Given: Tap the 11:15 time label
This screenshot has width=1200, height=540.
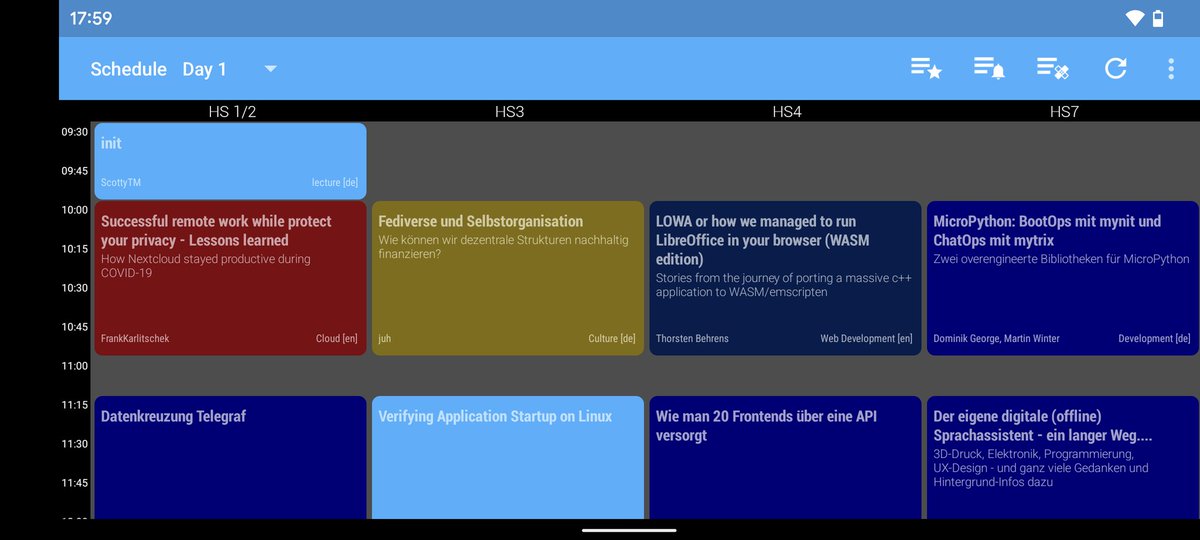Looking at the screenshot, I should (x=75, y=405).
